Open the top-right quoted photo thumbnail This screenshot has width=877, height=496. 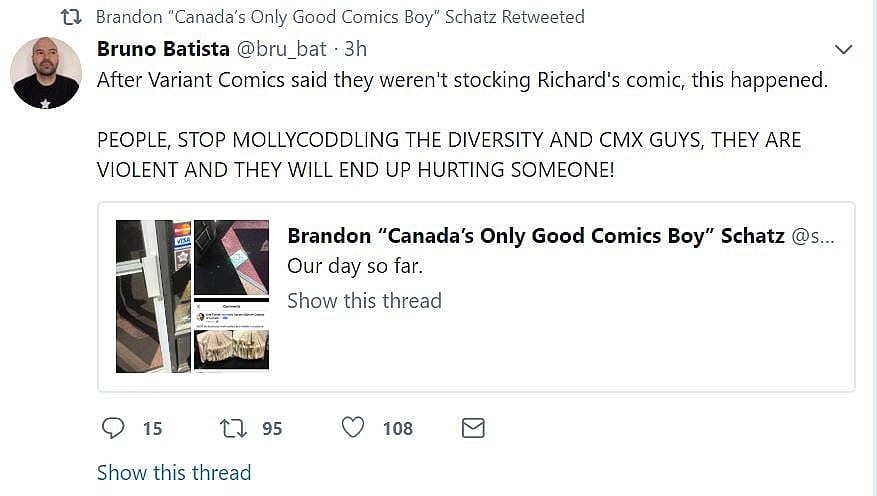pos(231,257)
